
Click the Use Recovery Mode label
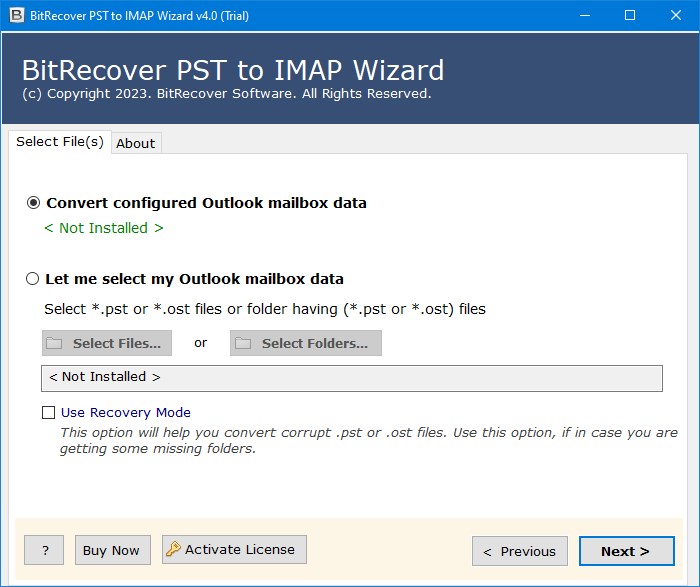126,412
